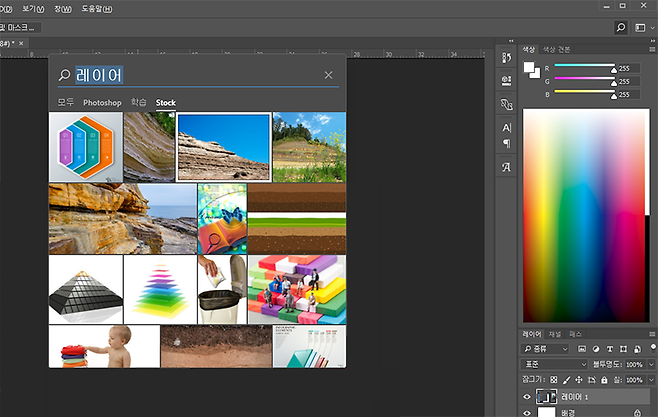Image resolution: width=658 pixels, height=417 pixels.
Task: Open the layer blend mode dropdown 표준
Action: click(554, 364)
